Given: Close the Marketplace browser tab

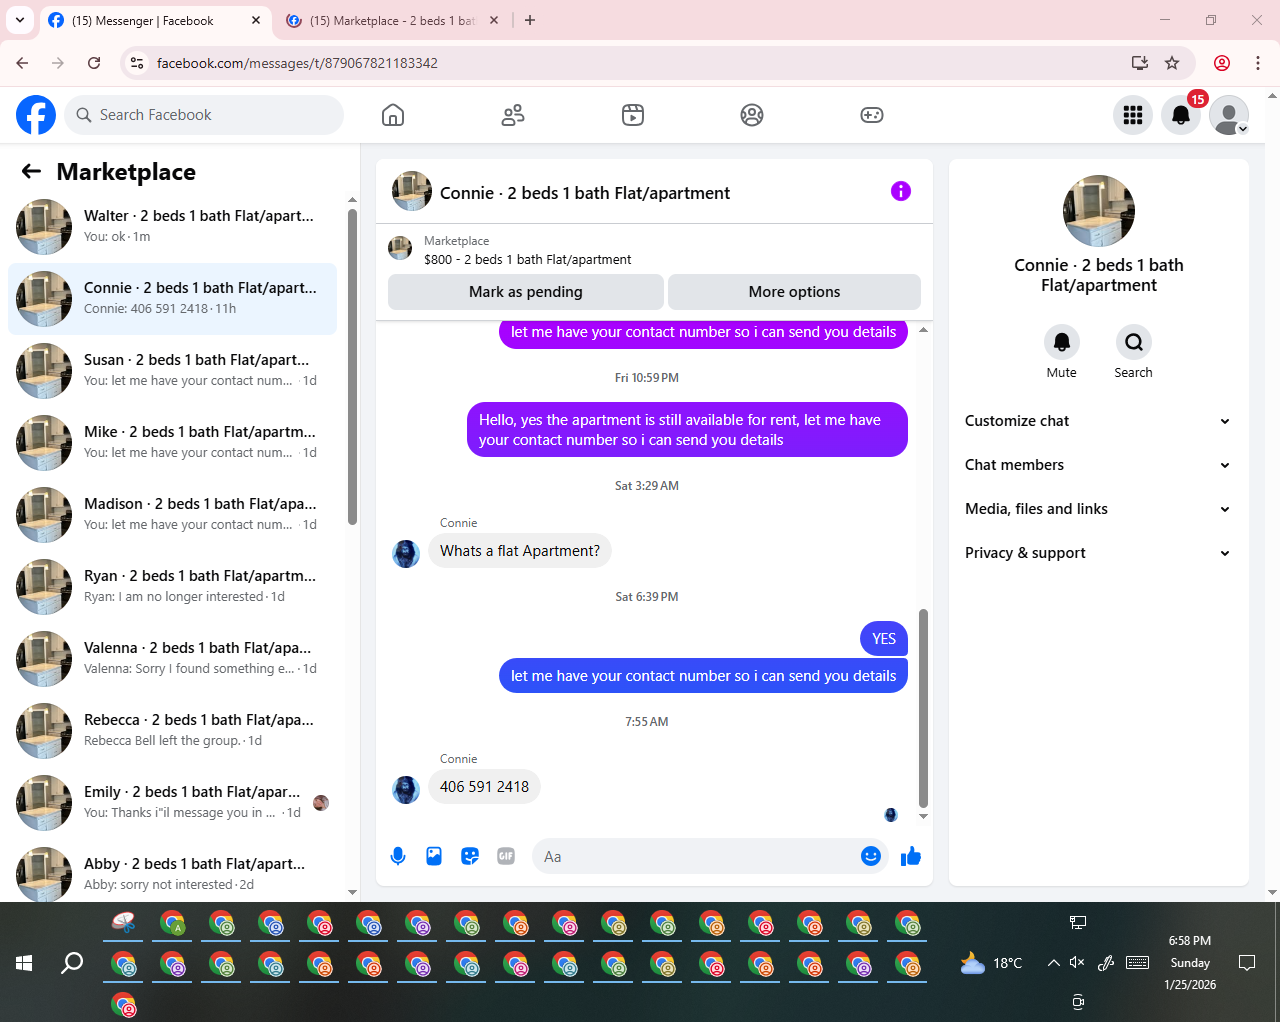Looking at the screenshot, I should pos(494,20).
